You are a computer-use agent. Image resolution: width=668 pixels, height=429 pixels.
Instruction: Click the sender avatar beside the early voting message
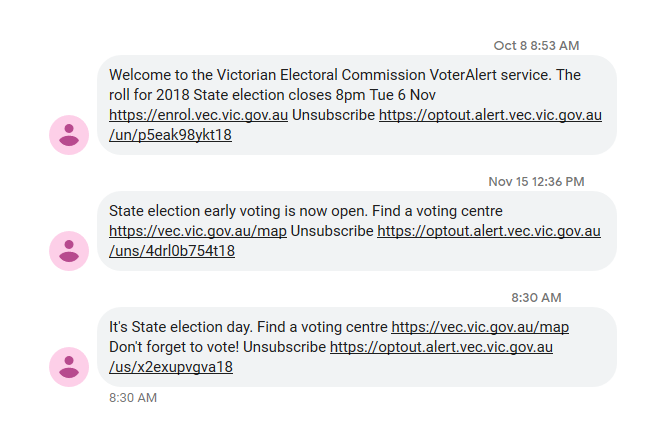(69, 251)
